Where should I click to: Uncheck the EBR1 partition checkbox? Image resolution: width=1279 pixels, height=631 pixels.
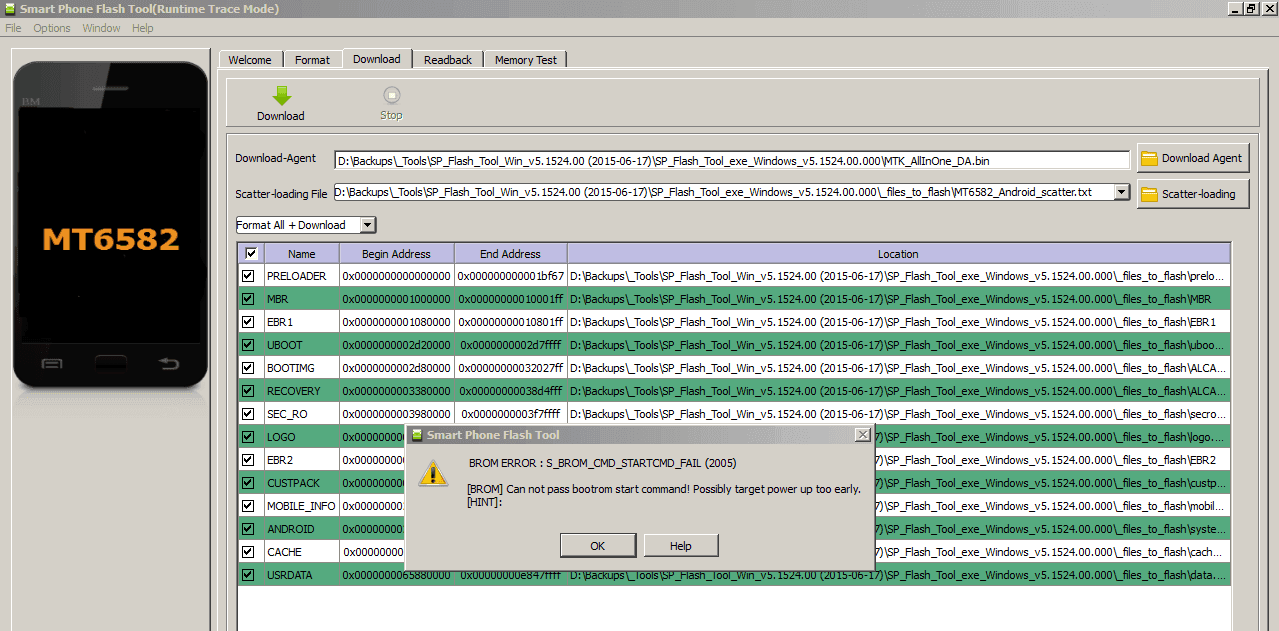[x=248, y=322]
